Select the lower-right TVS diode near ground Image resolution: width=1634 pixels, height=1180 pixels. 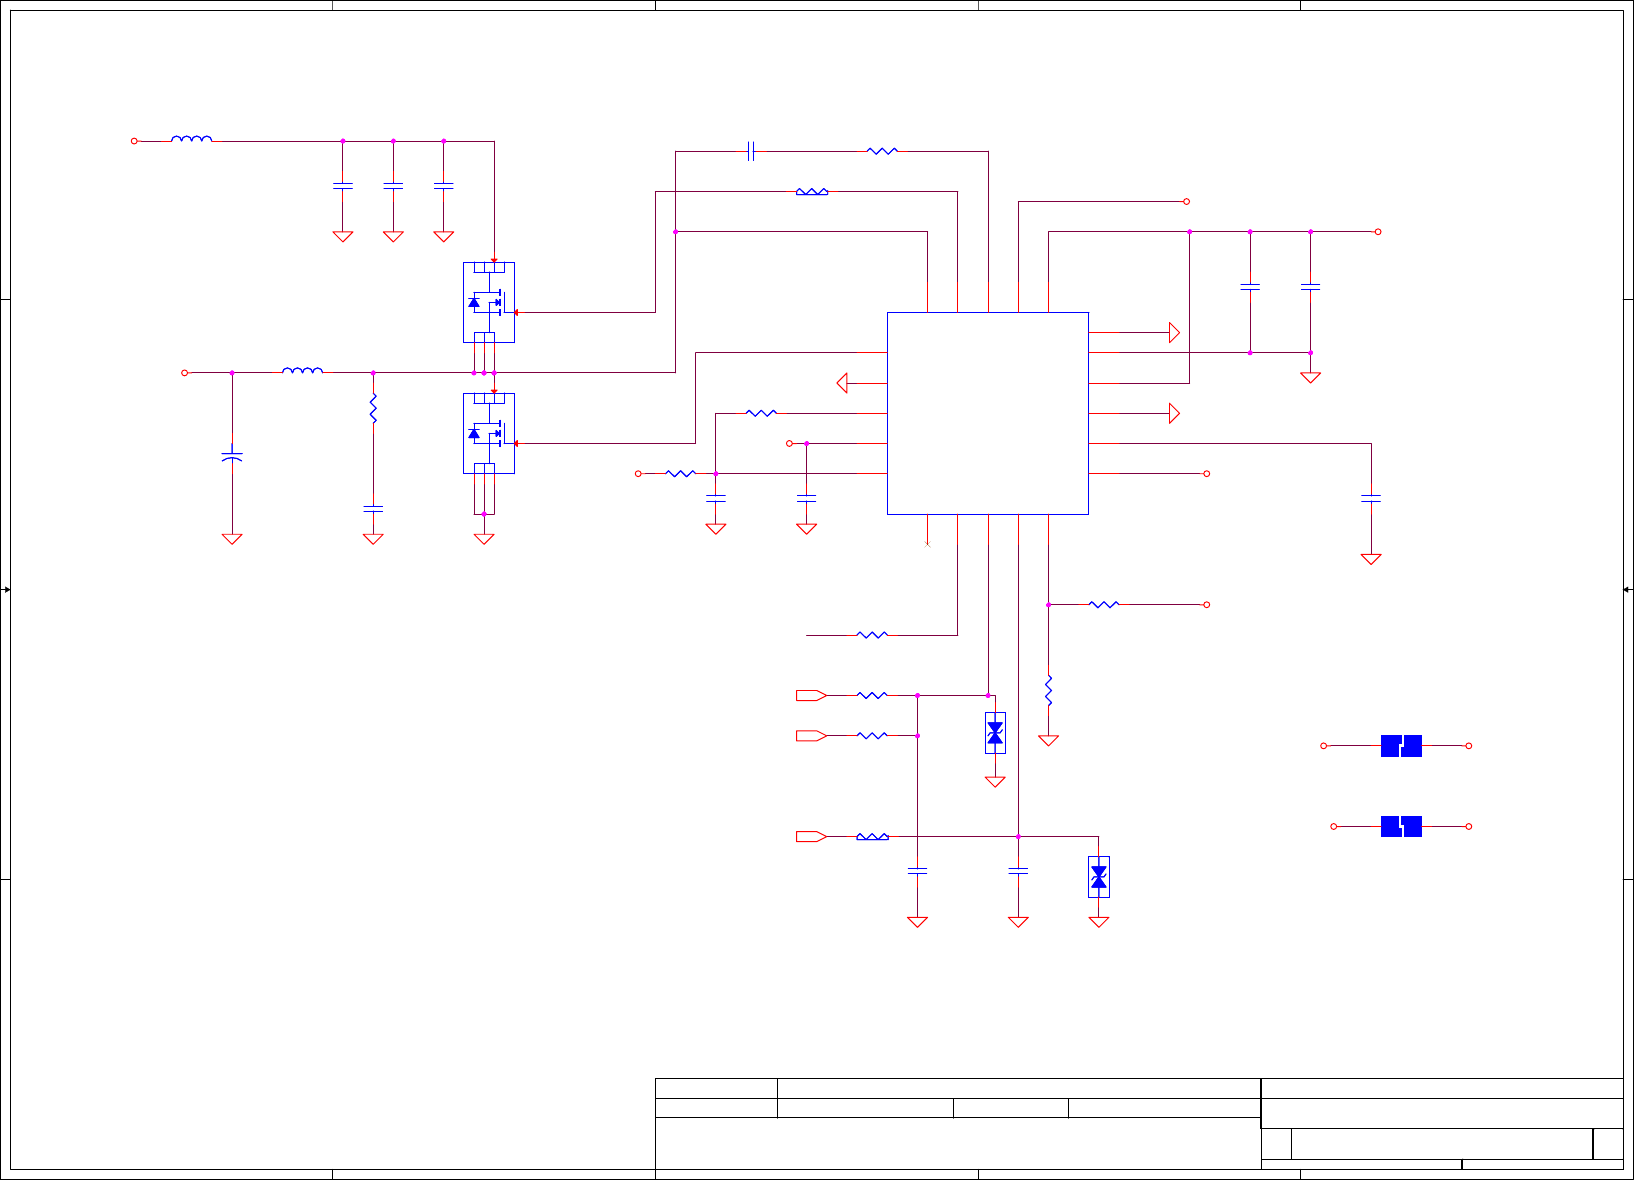(1099, 877)
